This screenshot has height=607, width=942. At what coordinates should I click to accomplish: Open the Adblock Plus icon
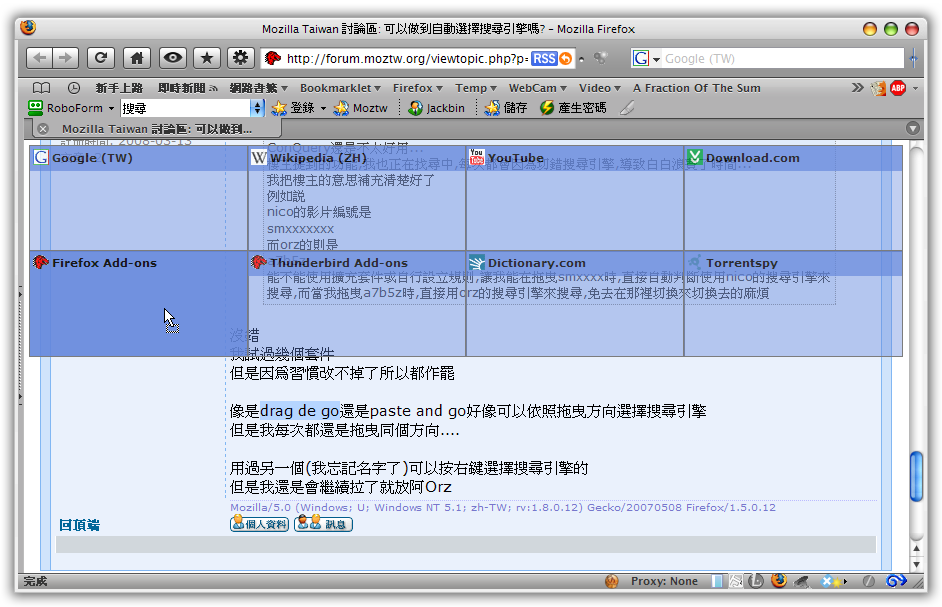898,88
